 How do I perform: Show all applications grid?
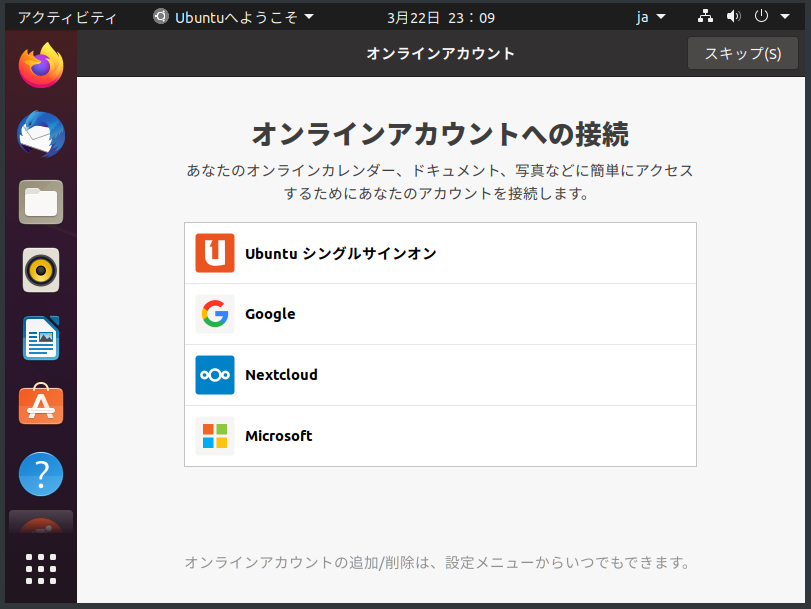click(41, 569)
